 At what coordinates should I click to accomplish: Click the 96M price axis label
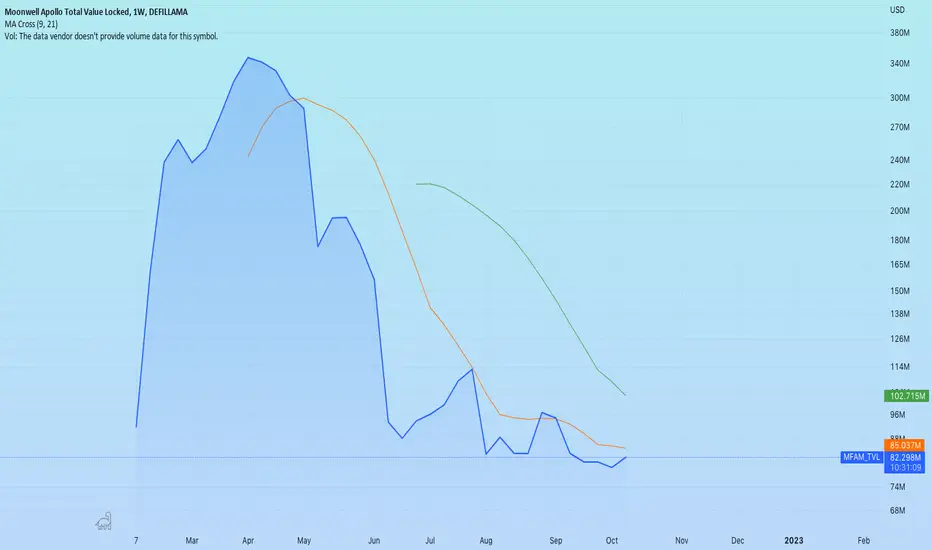pos(898,414)
